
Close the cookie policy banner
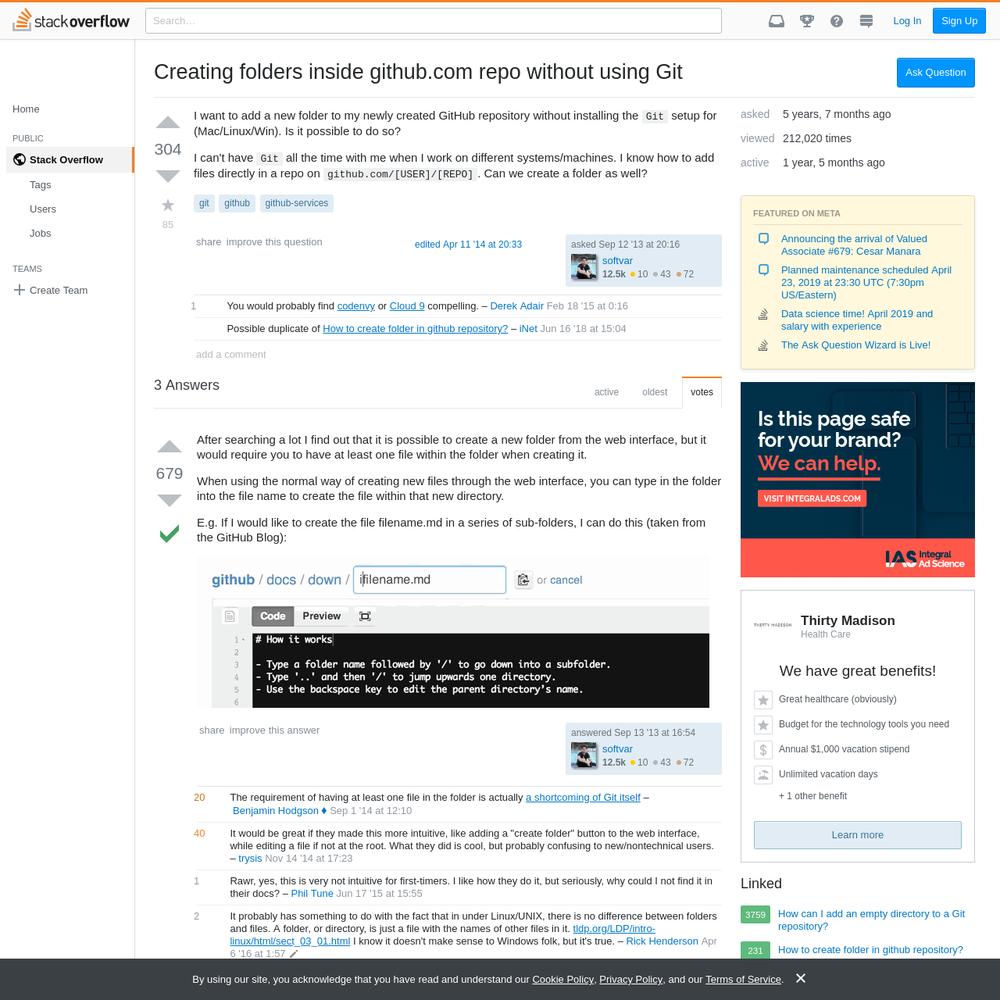(800, 978)
